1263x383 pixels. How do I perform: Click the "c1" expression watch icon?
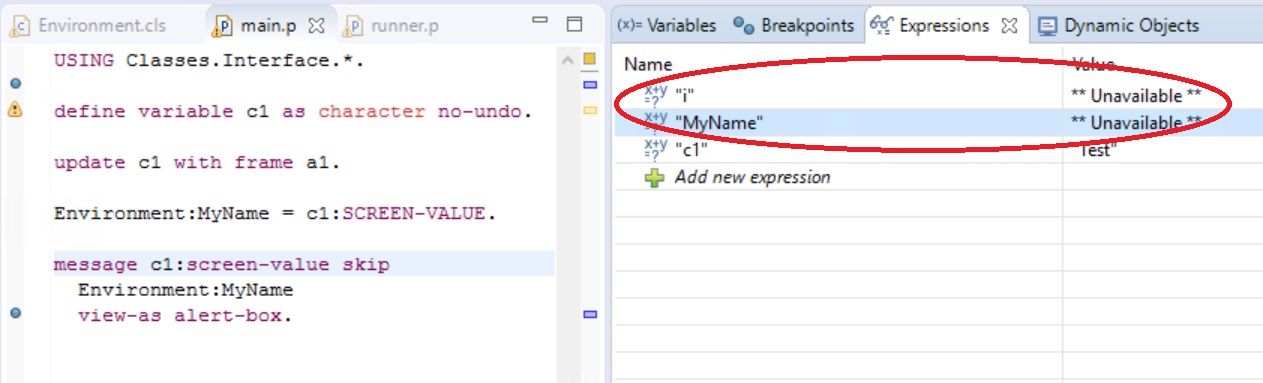655,150
